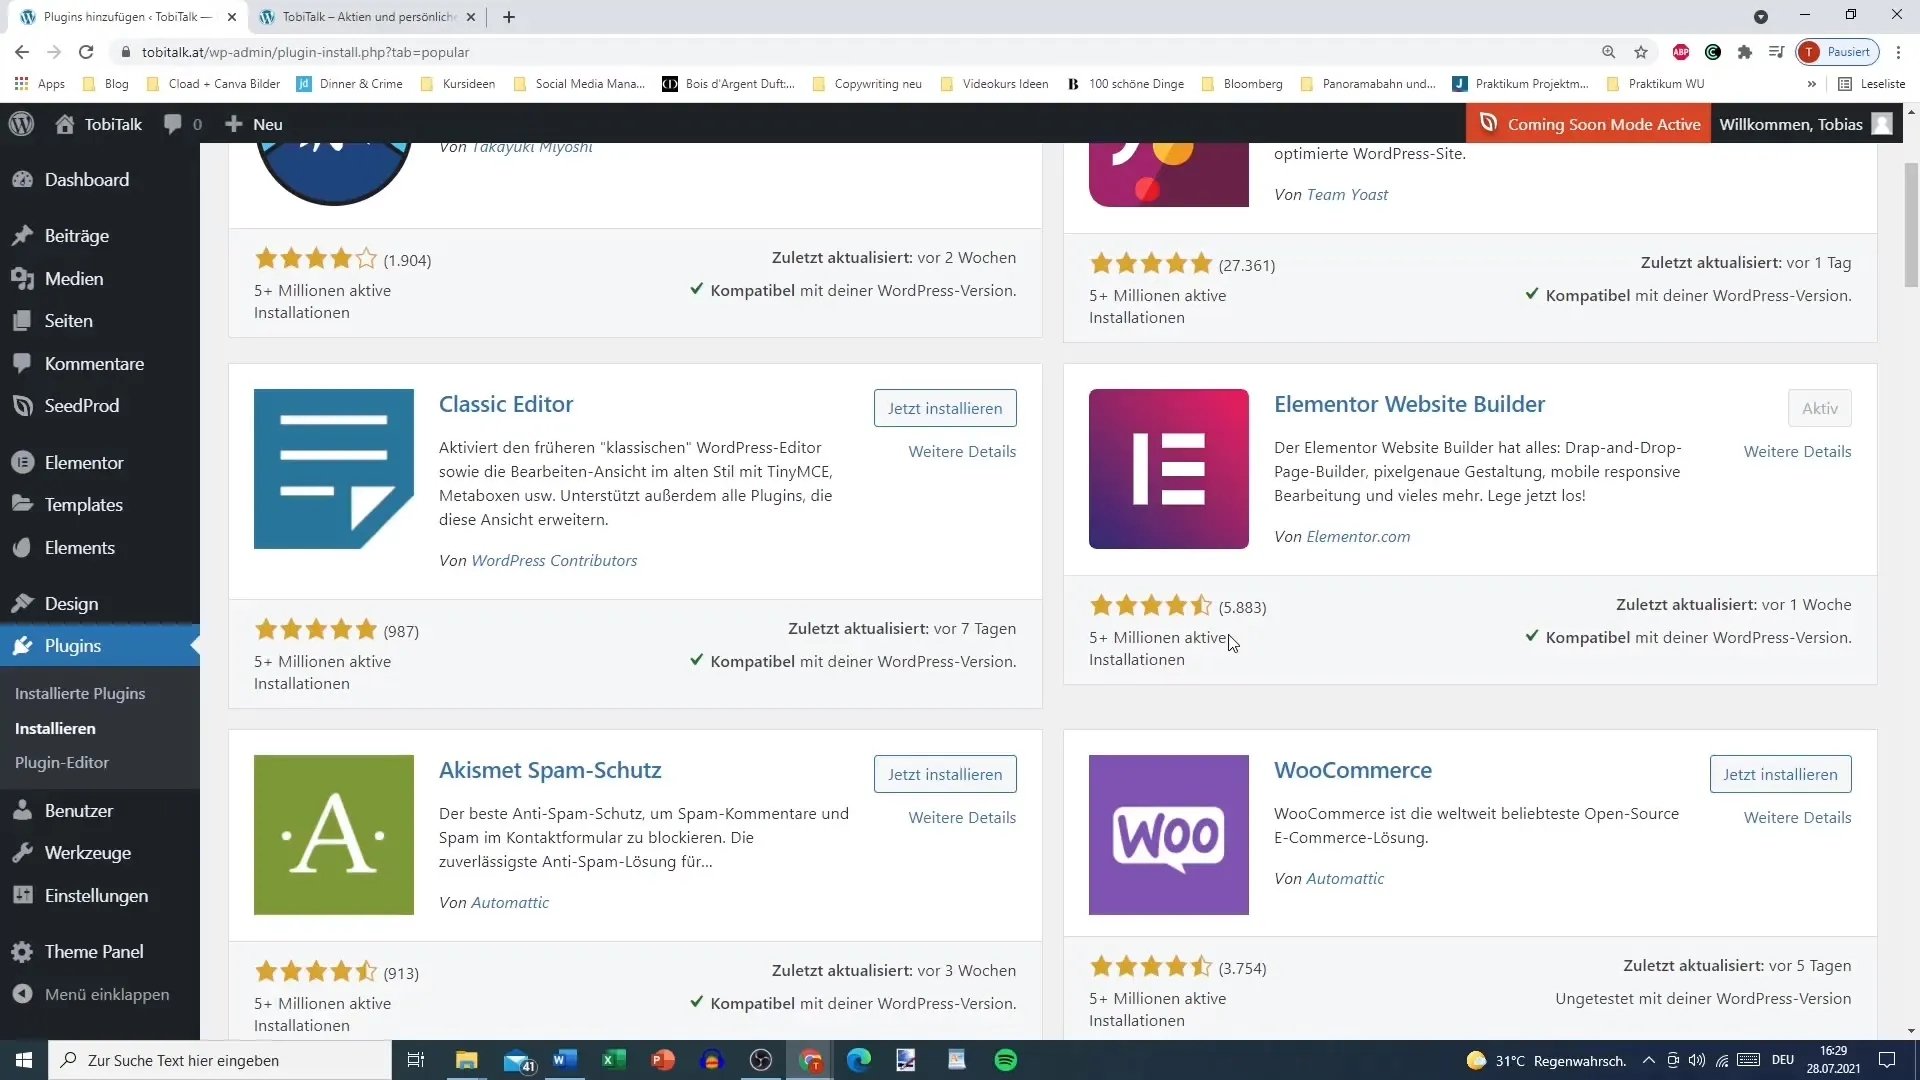Open Werkzeuge in the sidebar
Image resolution: width=1920 pixels, height=1080 pixels.
88,853
